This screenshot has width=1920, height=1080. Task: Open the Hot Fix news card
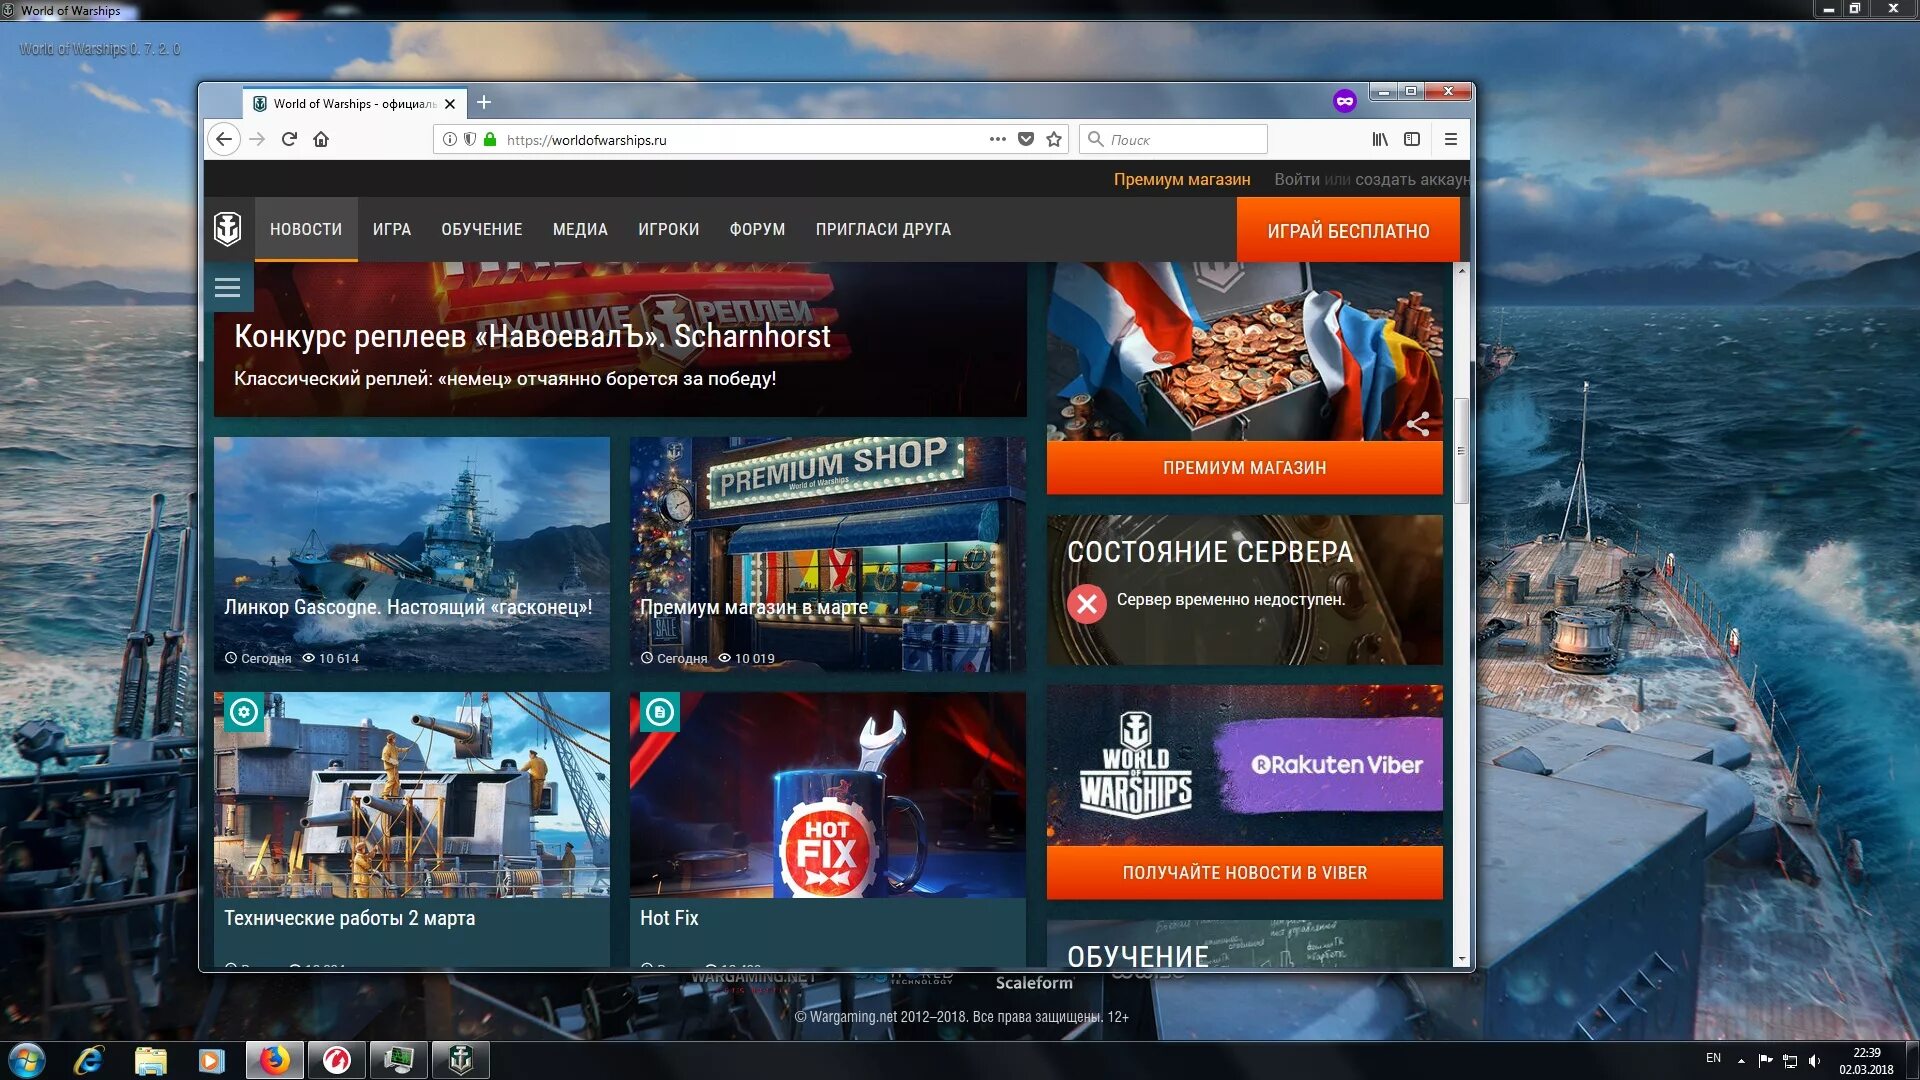(x=827, y=828)
